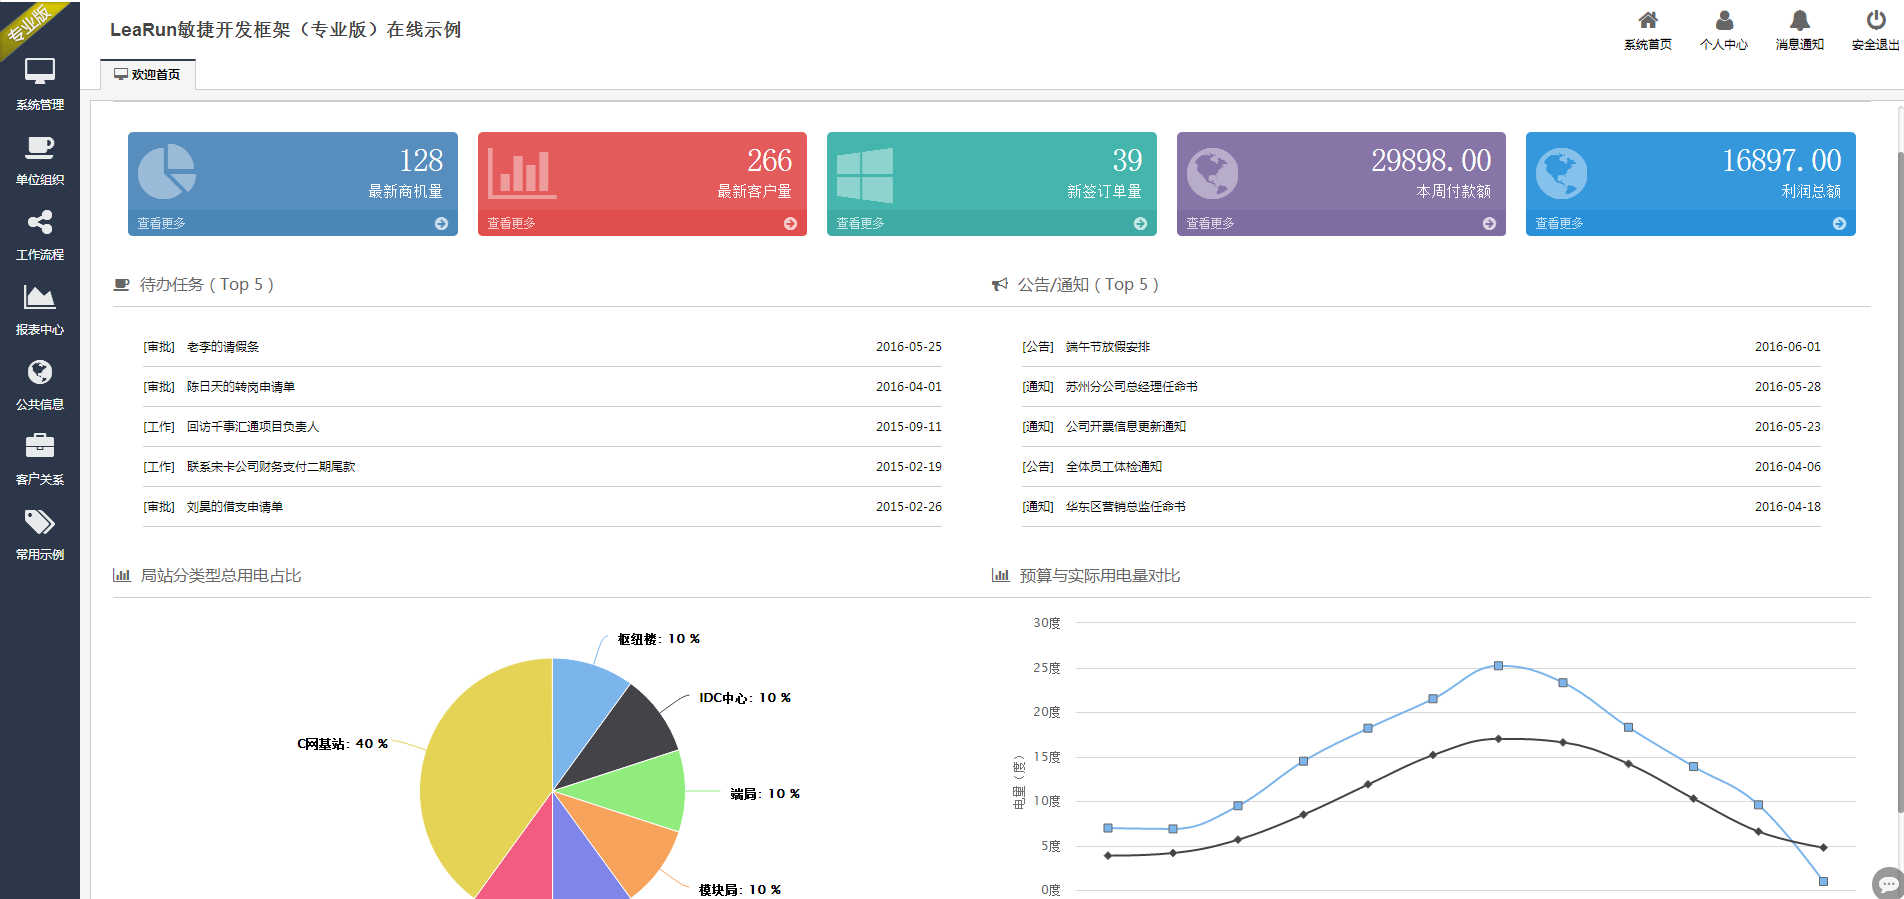The height and width of the screenshot is (899, 1904).
Task: Open 工作流程 sidebar menu
Action: [40, 235]
